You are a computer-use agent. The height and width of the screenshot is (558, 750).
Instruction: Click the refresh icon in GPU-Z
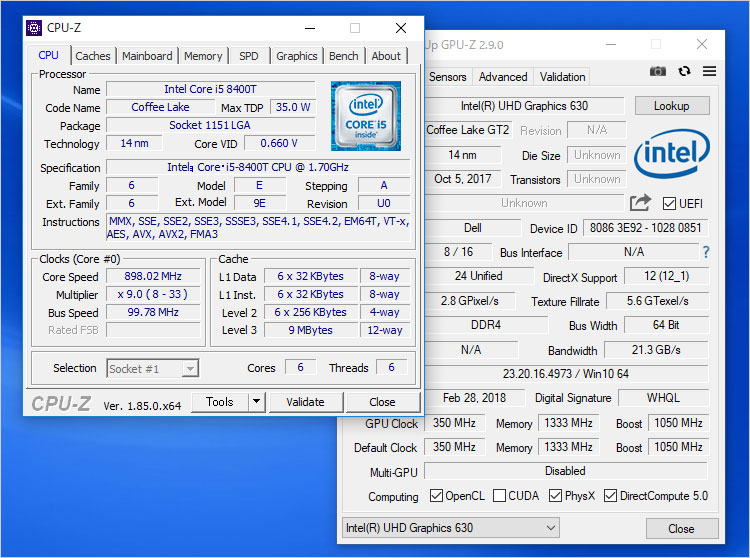684,71
